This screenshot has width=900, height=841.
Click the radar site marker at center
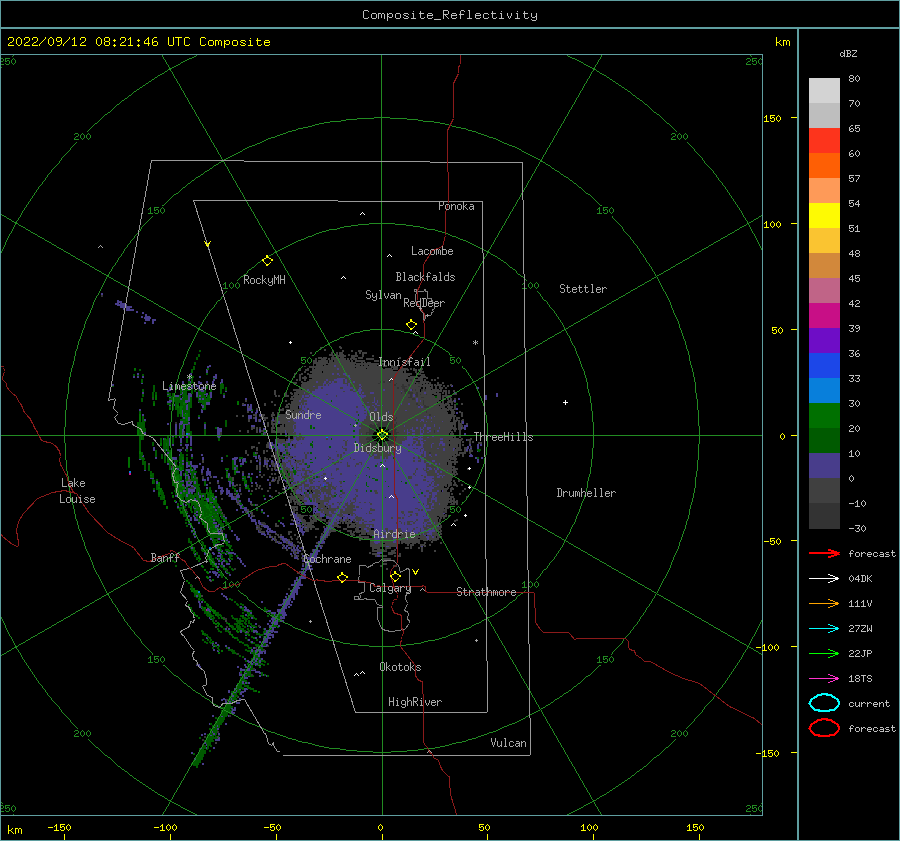(x=382, y=435)
